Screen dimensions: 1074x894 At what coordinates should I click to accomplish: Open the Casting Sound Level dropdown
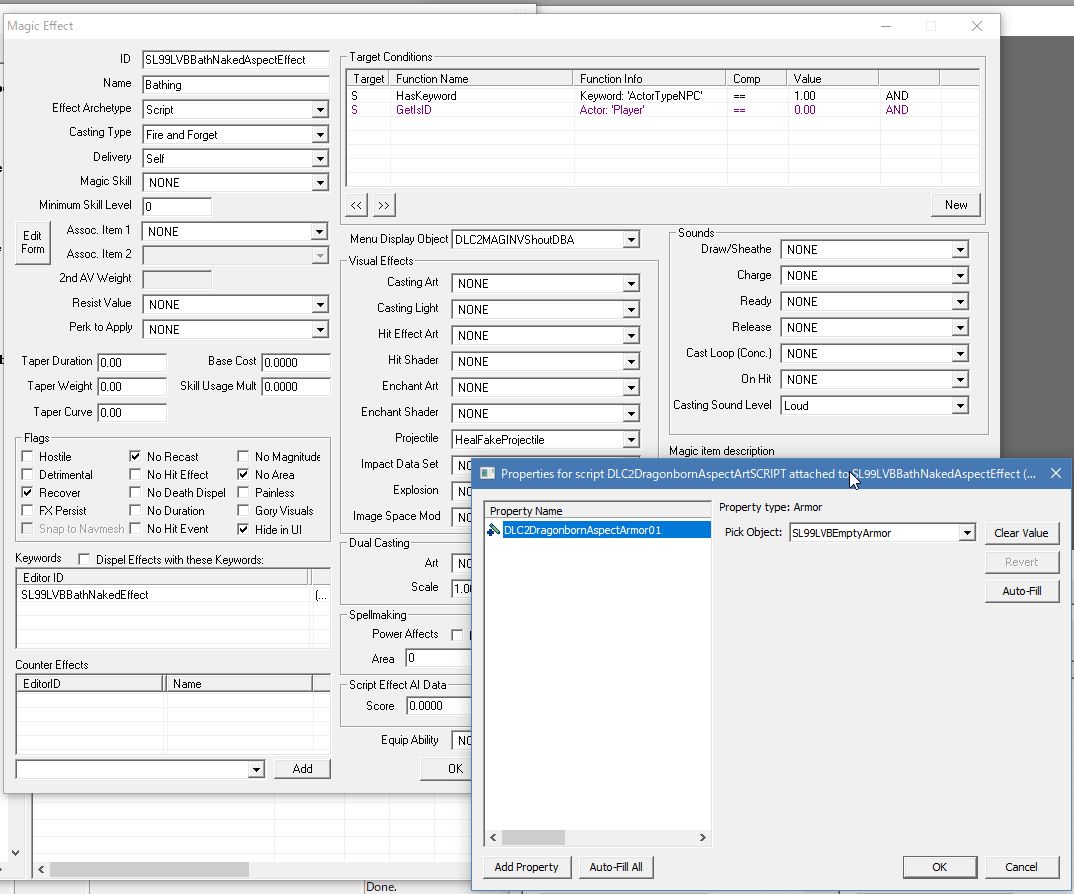960,406
